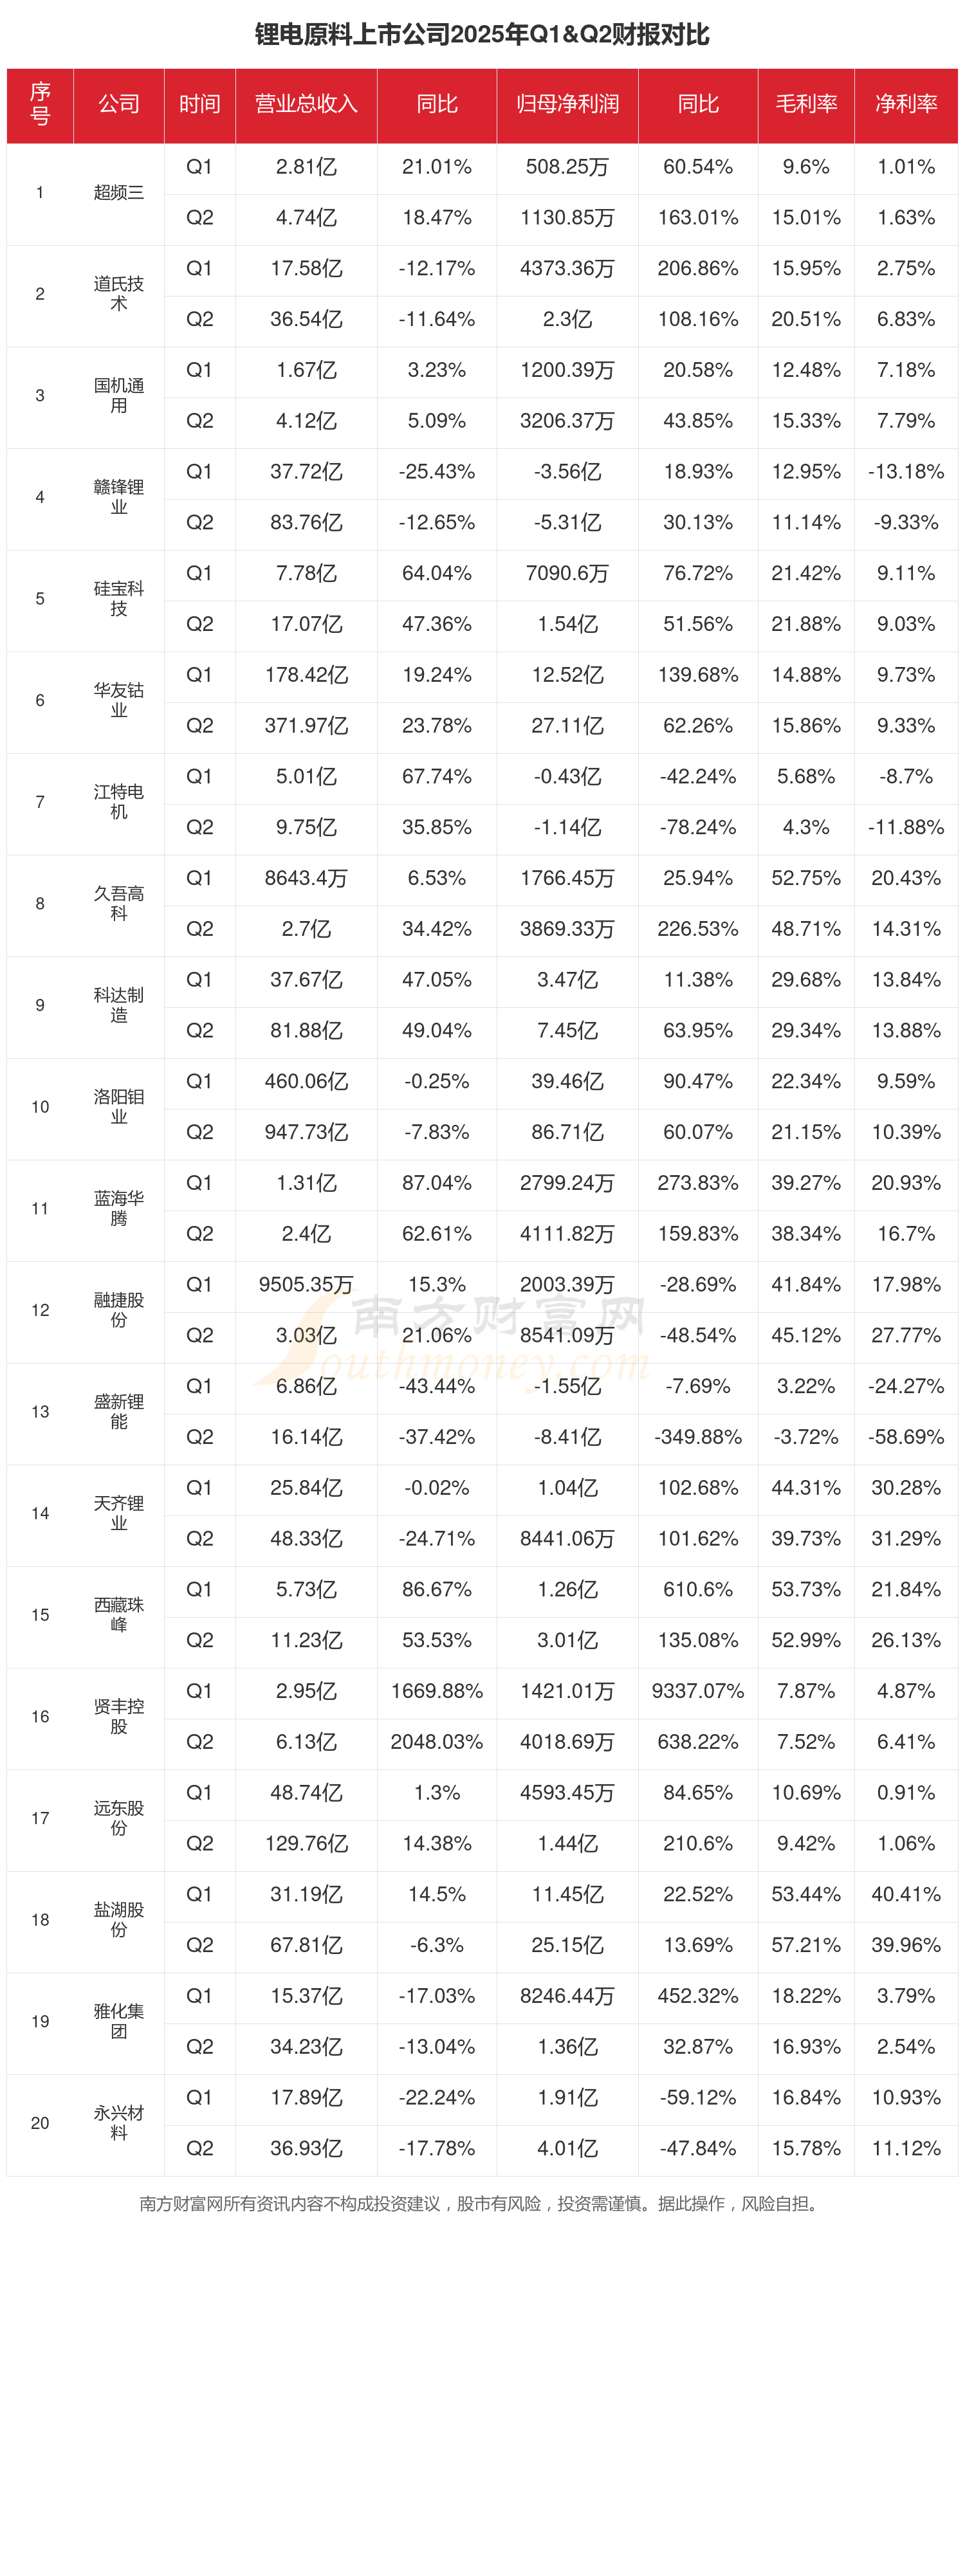
Task: Click the 永兴材料 company cell
Action: click(119, 2122)
